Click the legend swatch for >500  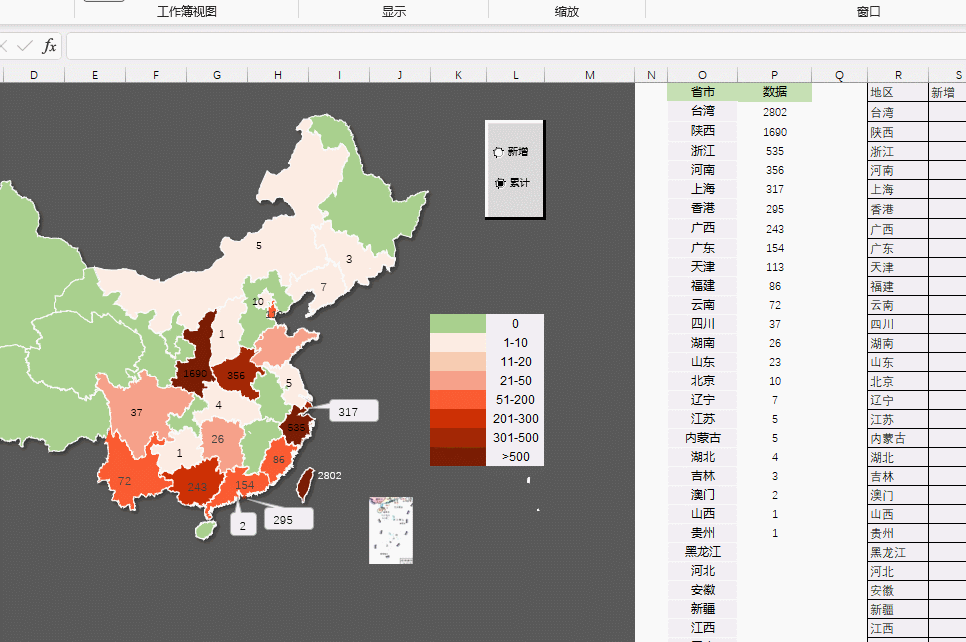pos(458,457)
